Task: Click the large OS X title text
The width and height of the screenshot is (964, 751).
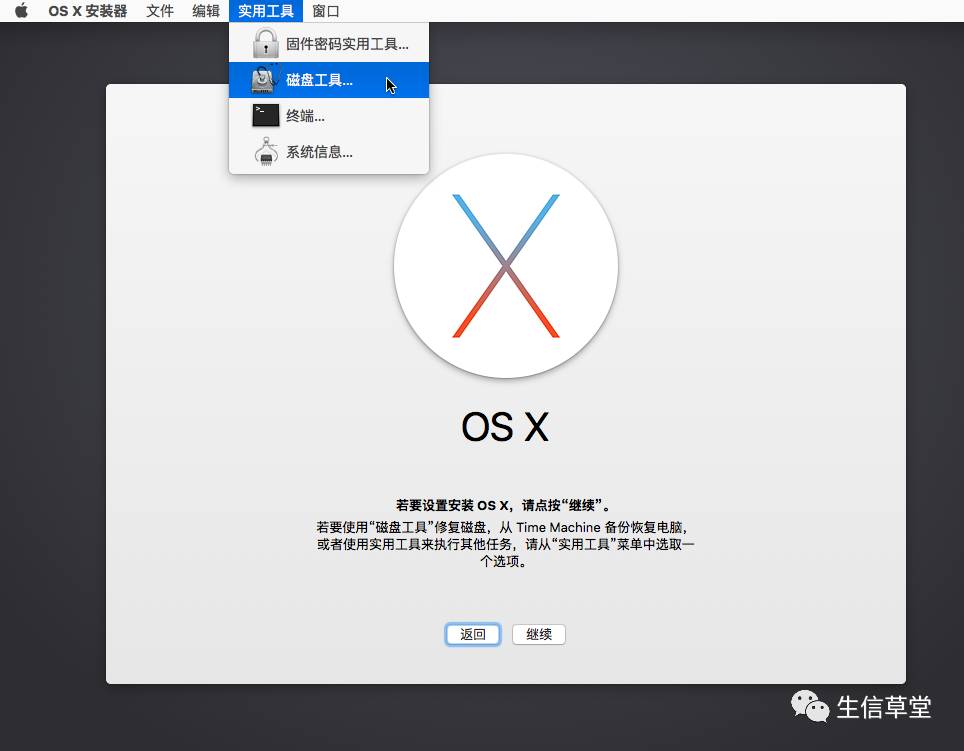Action: (x=505, y=427)
